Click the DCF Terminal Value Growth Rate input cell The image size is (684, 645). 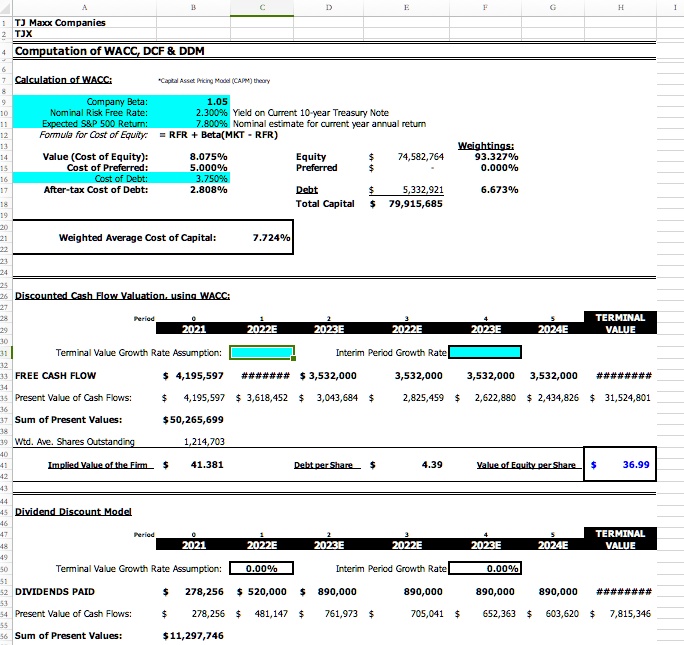[x=262, y=352]
